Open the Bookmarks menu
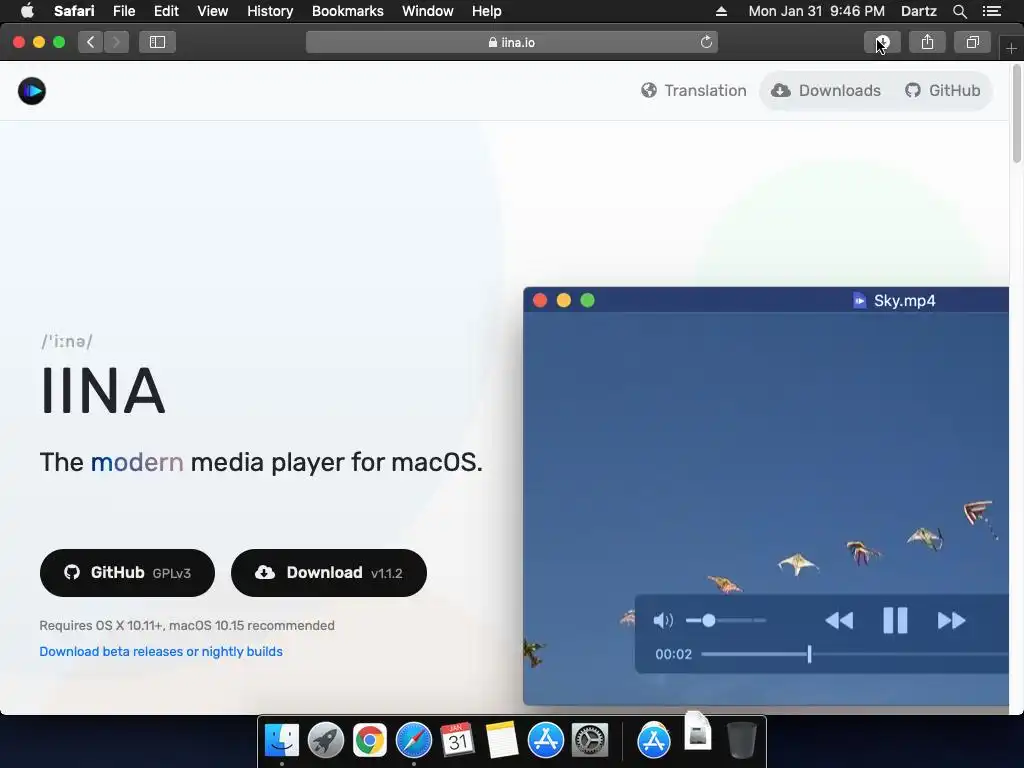1024x768 pixels. [347, 11]
